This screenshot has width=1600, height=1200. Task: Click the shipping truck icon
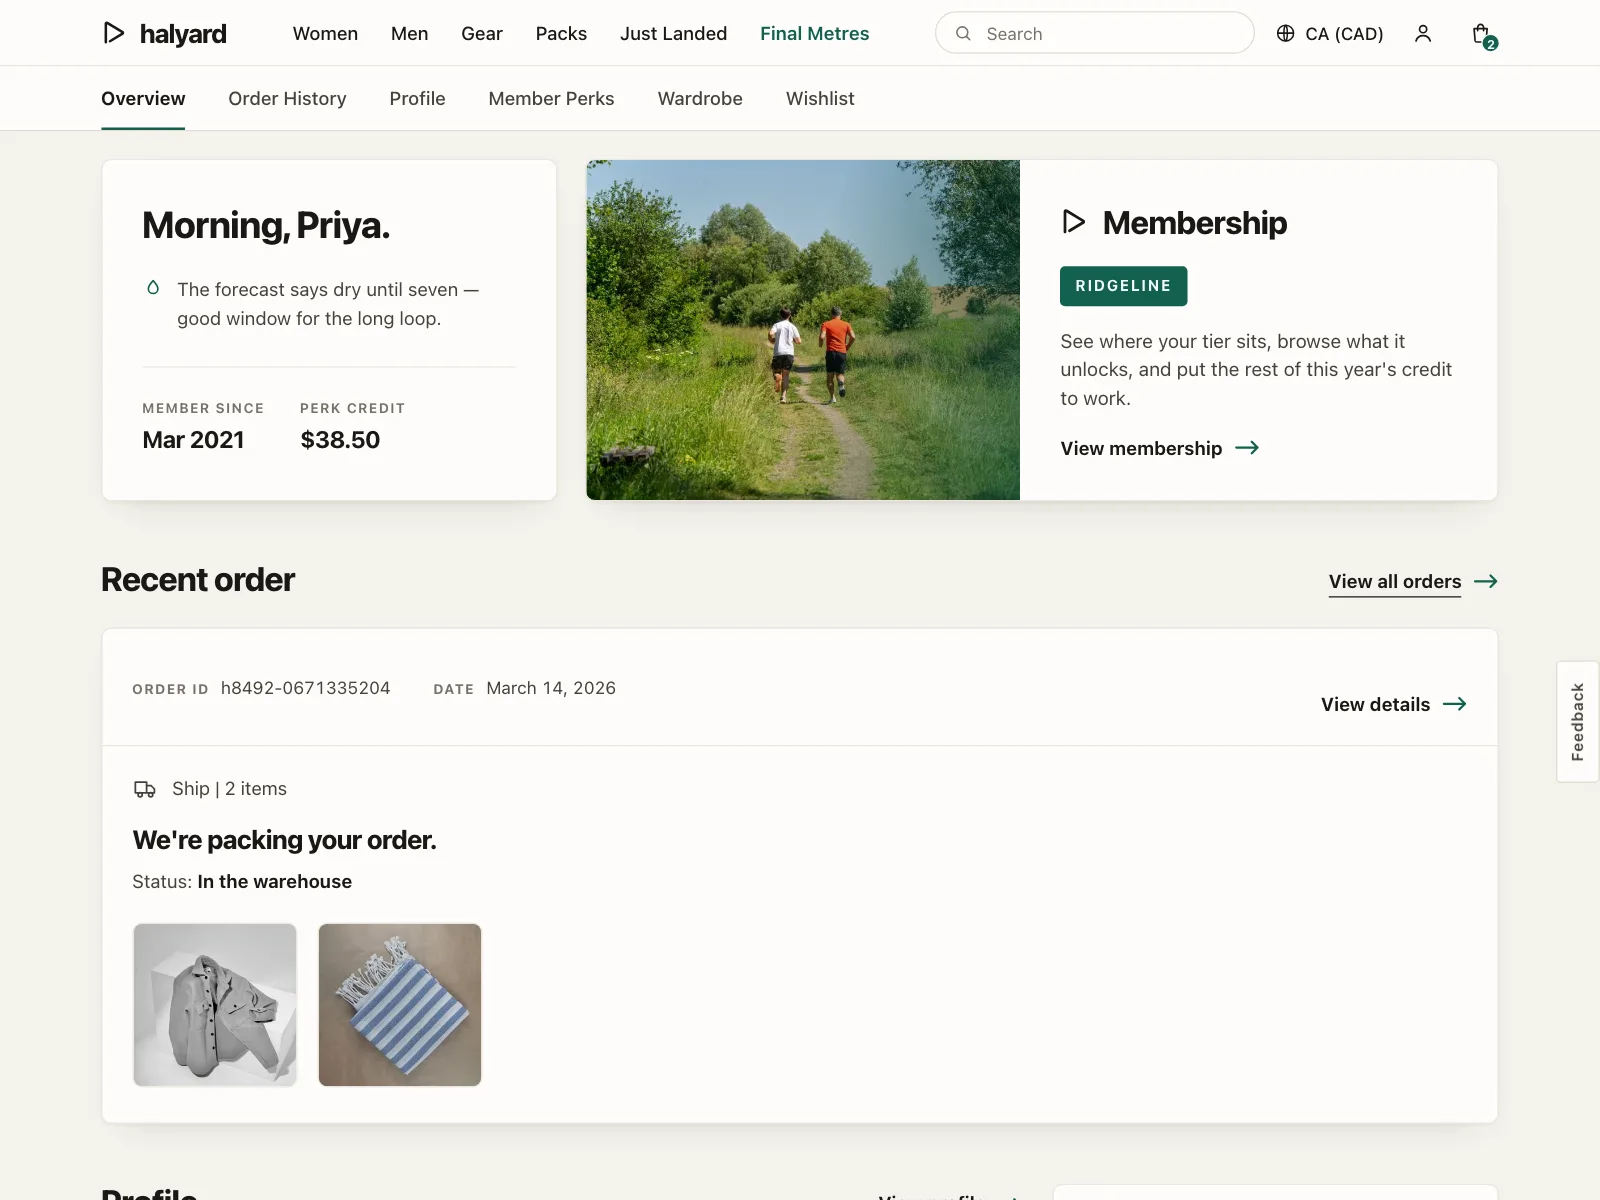[x=145, y=789]
